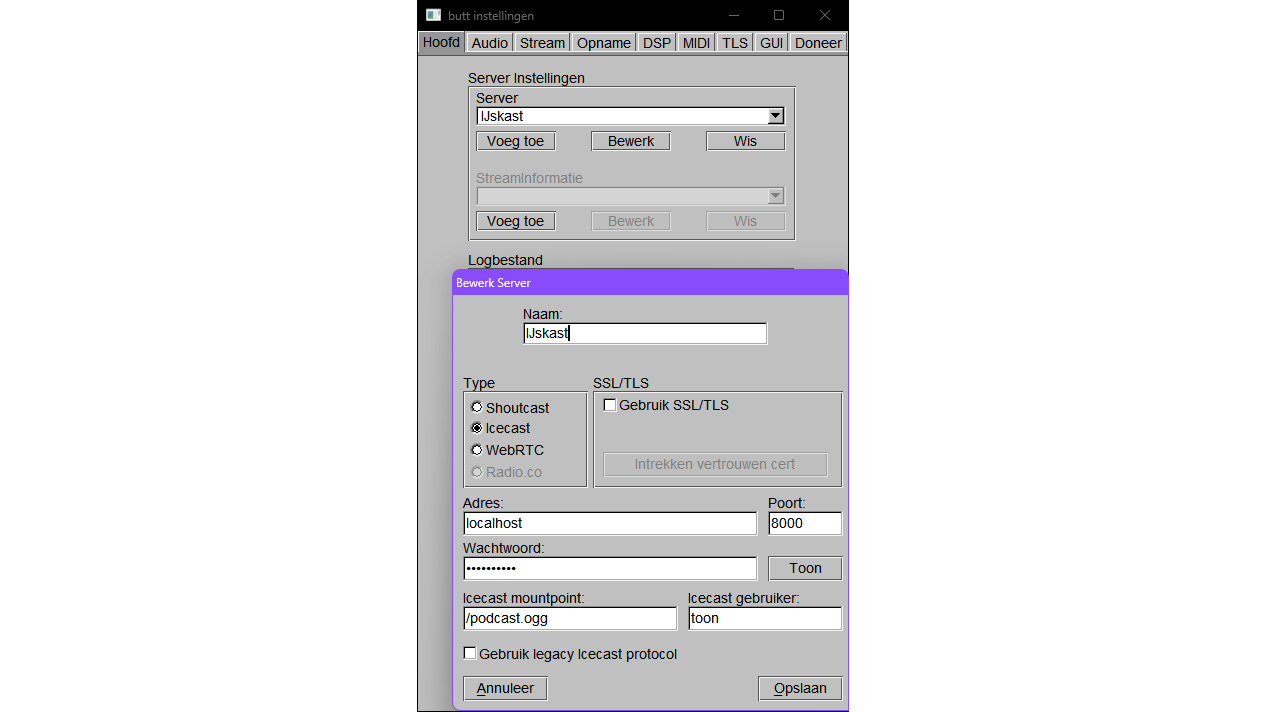Image resolution: width=1266 pixels, height=712 pixels.
Task: Select the Hoofd tab
Action: pos(441,42)
